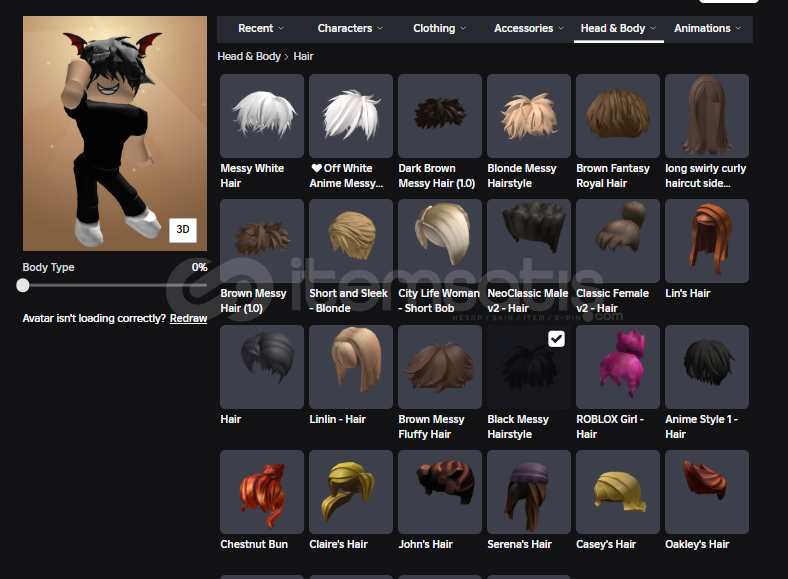Equip the Chestnut Bun hair
788x579 pixels.
pos(262,492)
